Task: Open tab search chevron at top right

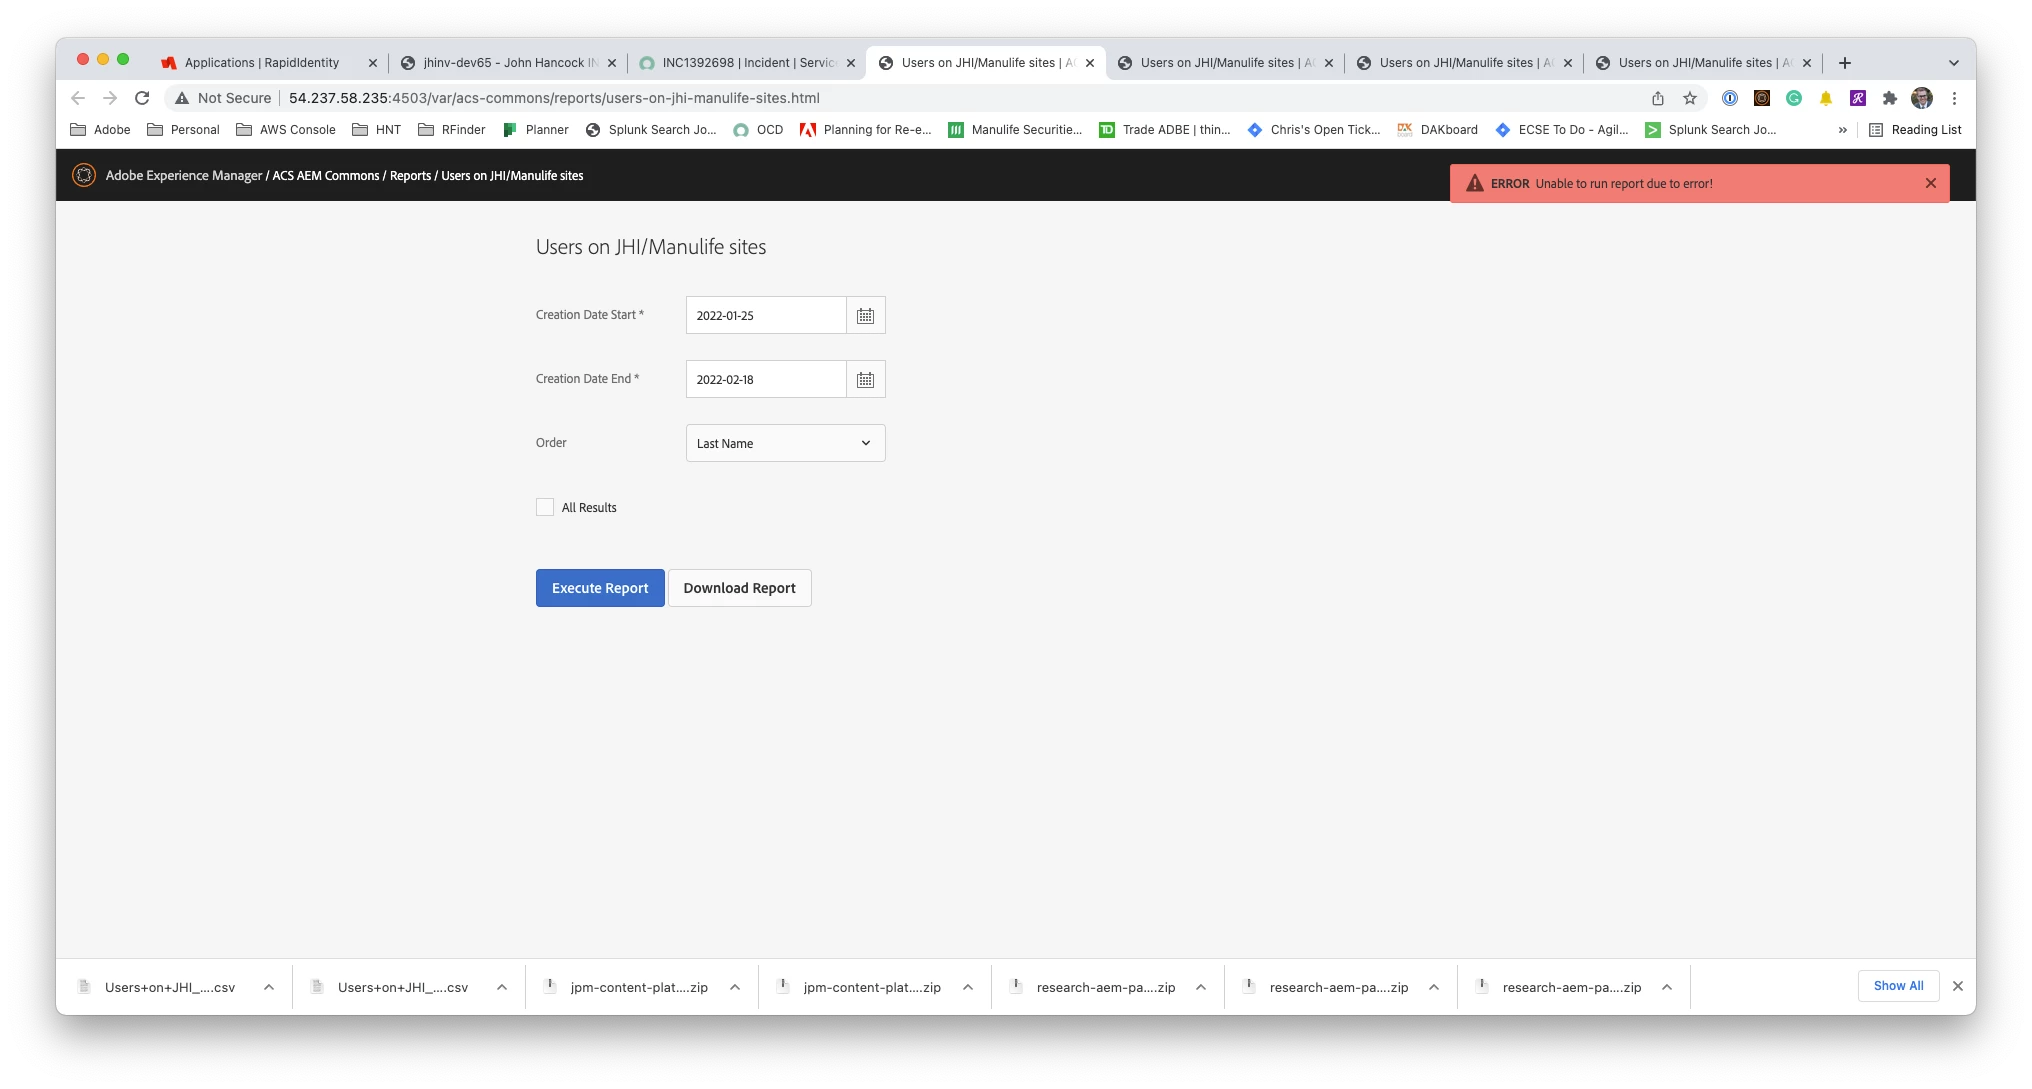Action: [1953, 63]
